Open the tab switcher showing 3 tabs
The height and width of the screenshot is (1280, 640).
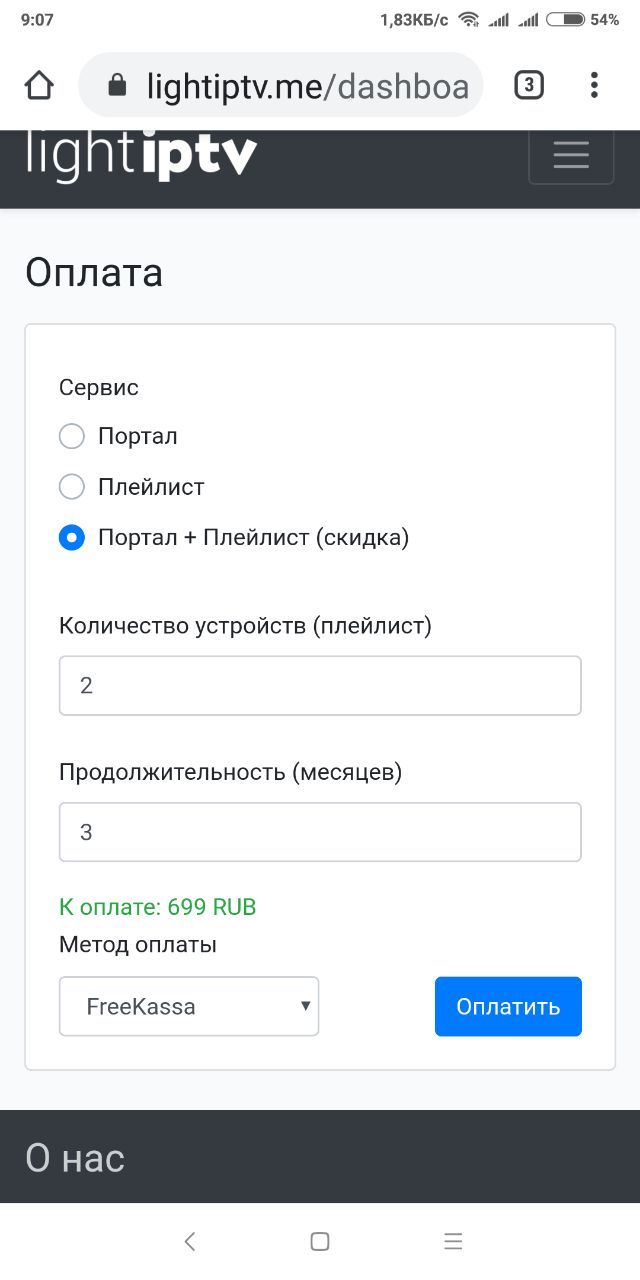(x=529, y=86)
